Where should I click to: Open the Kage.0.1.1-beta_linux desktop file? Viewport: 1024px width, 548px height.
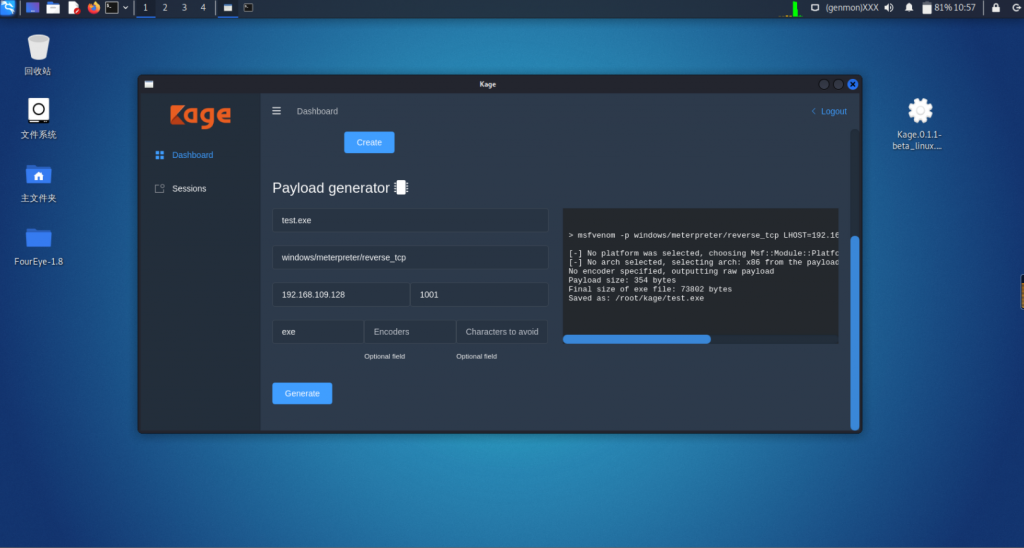(918, 124)
